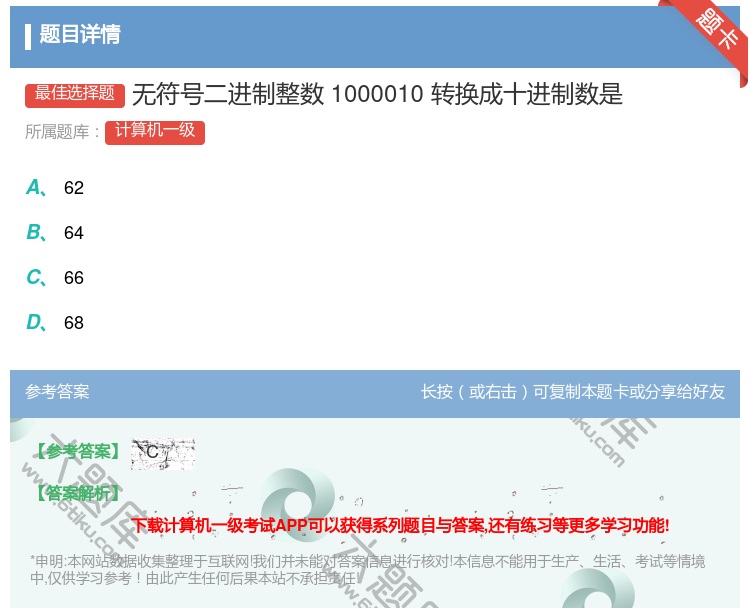
Task: Click the 【参考答案】 green label
Action: coord(77,451)
